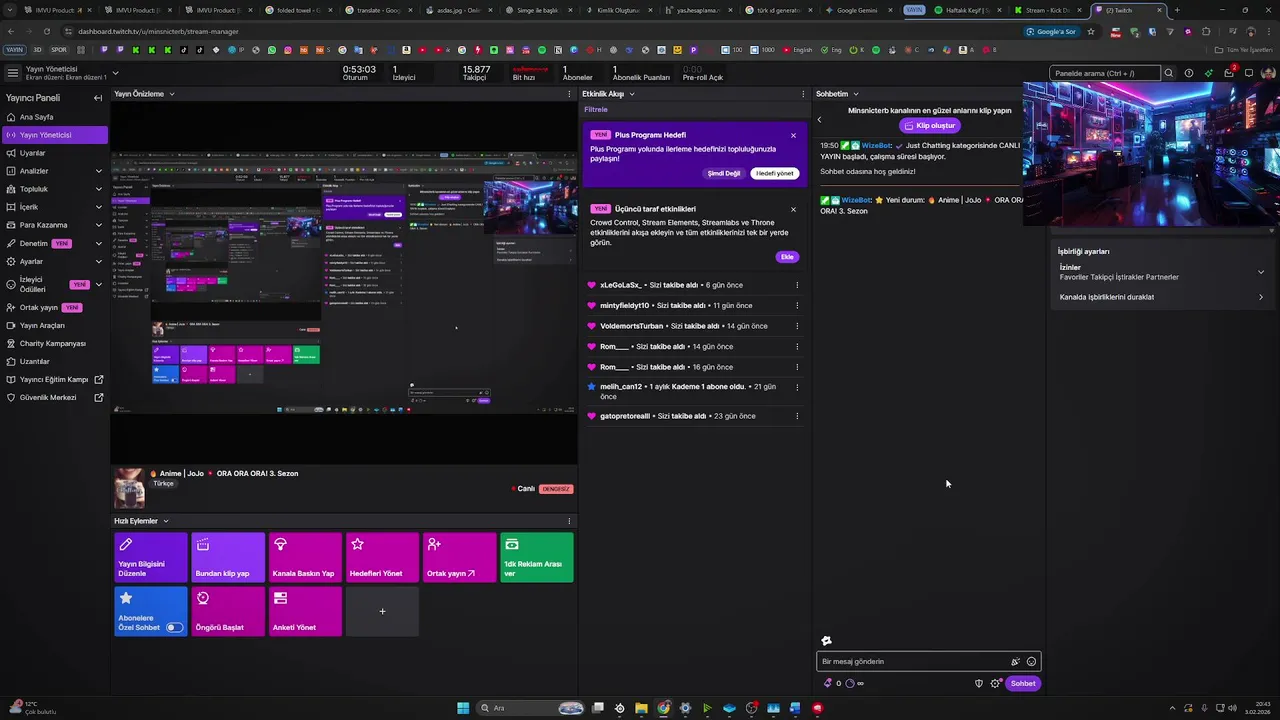Click the channel points circle icon
This screenshot has width=1280, height=720.
[x=850, y=683]
